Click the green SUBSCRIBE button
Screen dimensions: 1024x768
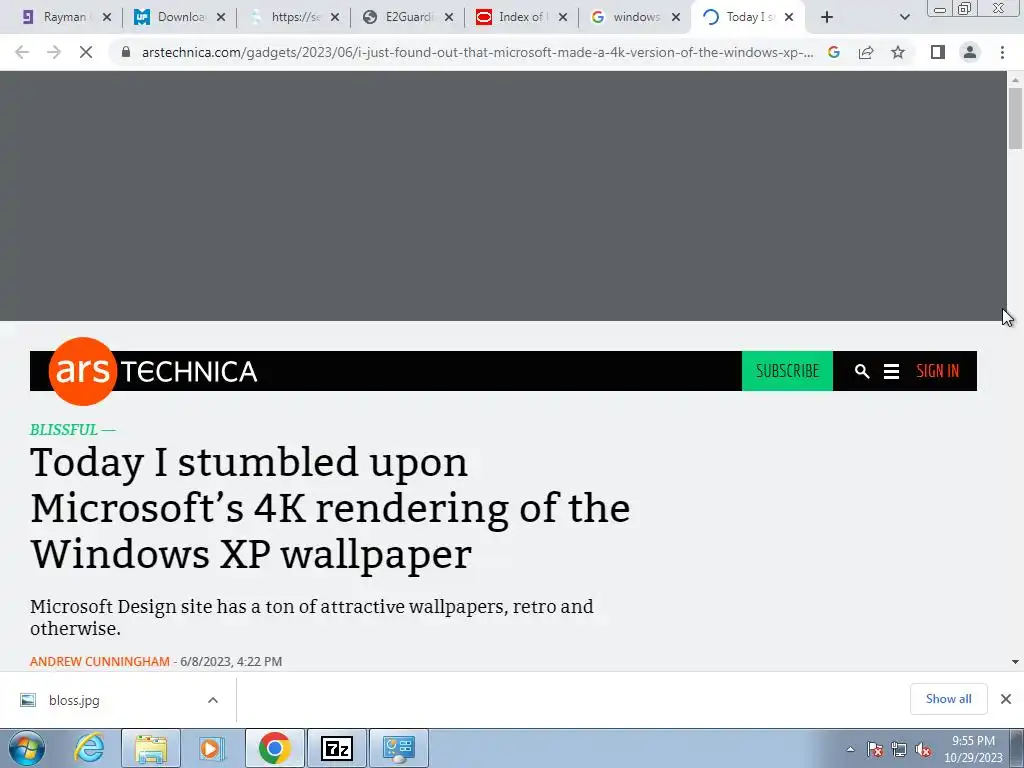point(787,371)
